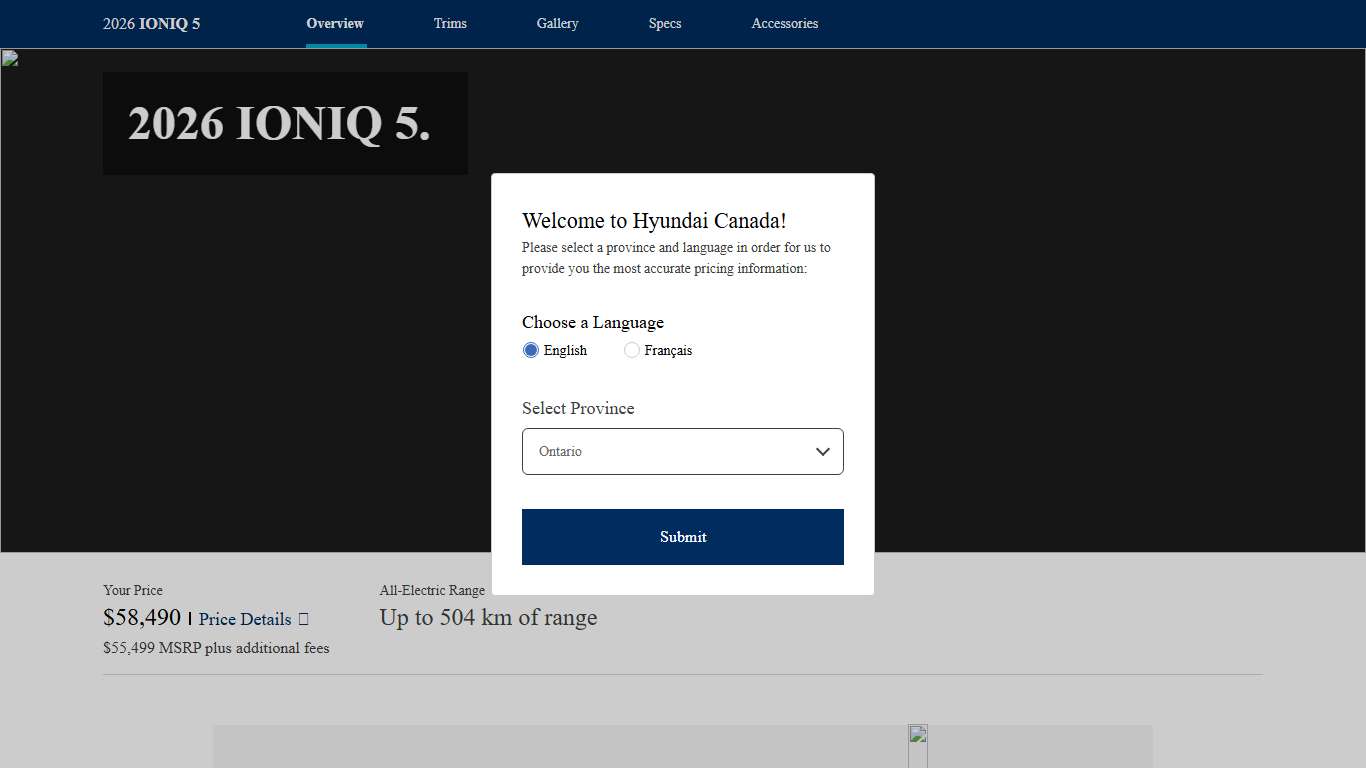
Task: Select the English language radio button
Action: [531, 350]
